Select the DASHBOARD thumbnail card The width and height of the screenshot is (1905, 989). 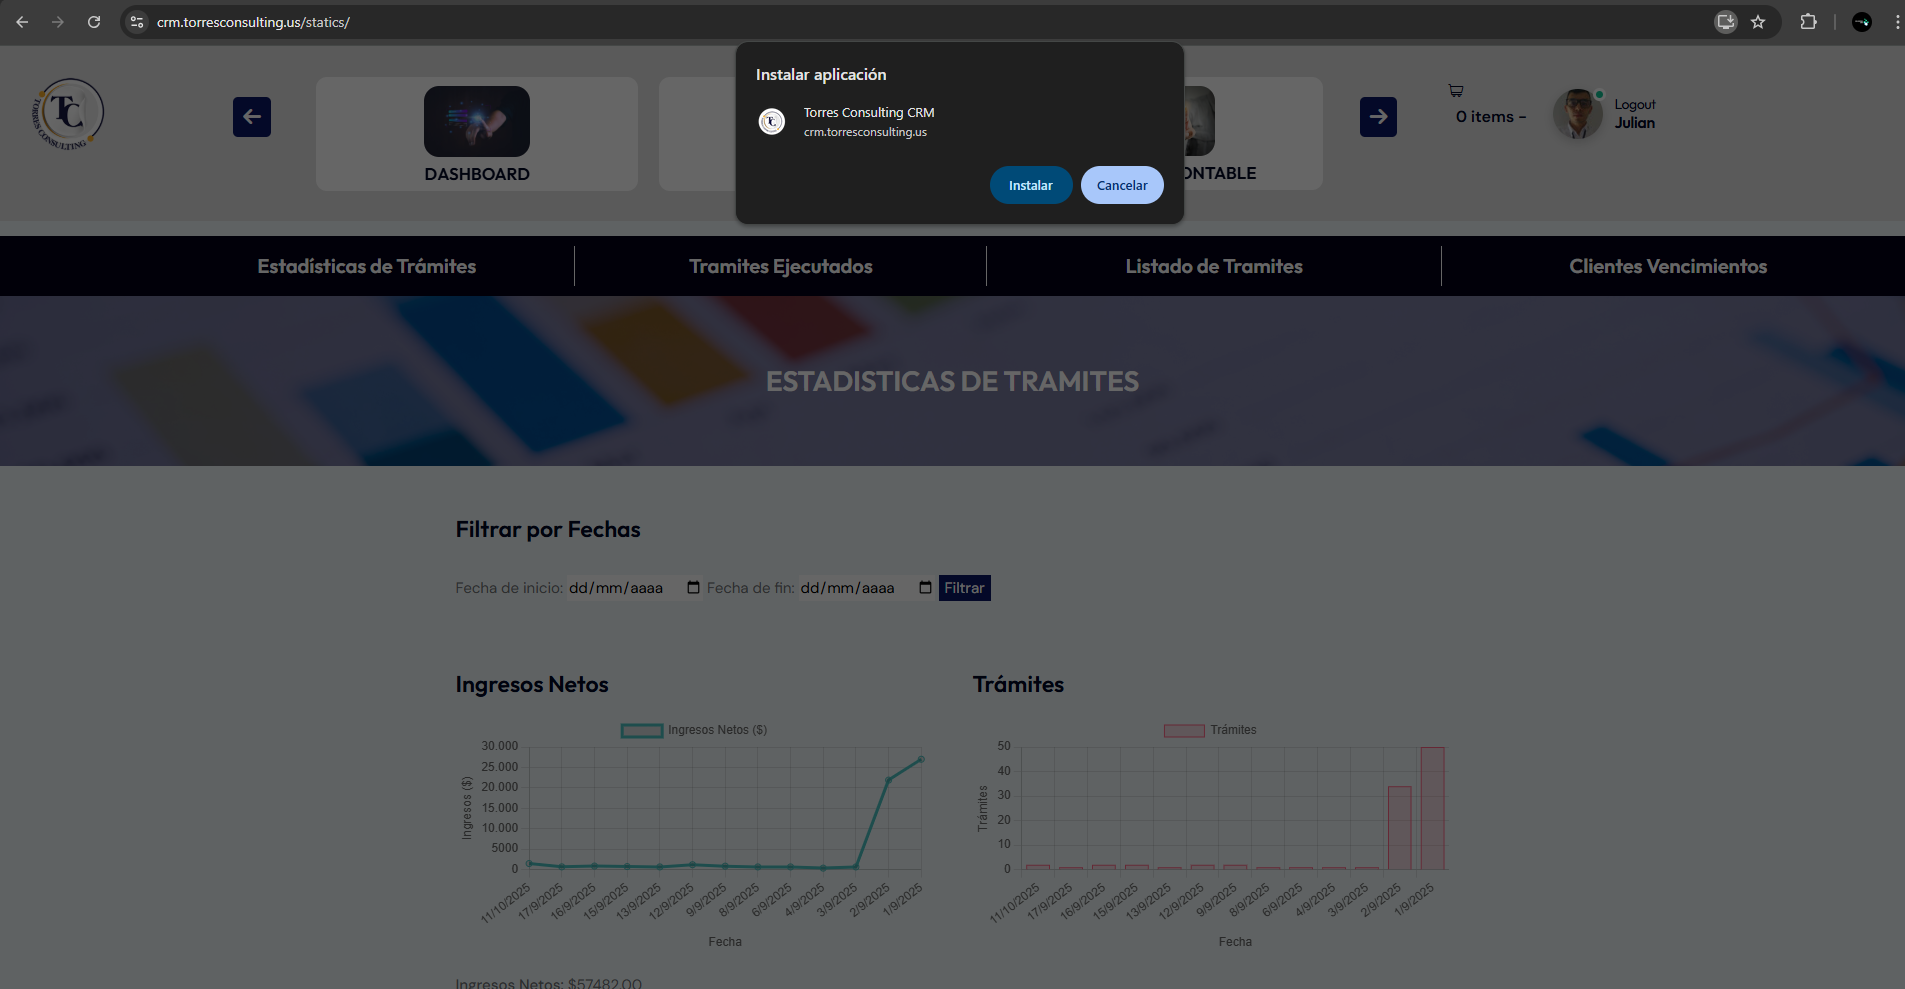[477, 134]
